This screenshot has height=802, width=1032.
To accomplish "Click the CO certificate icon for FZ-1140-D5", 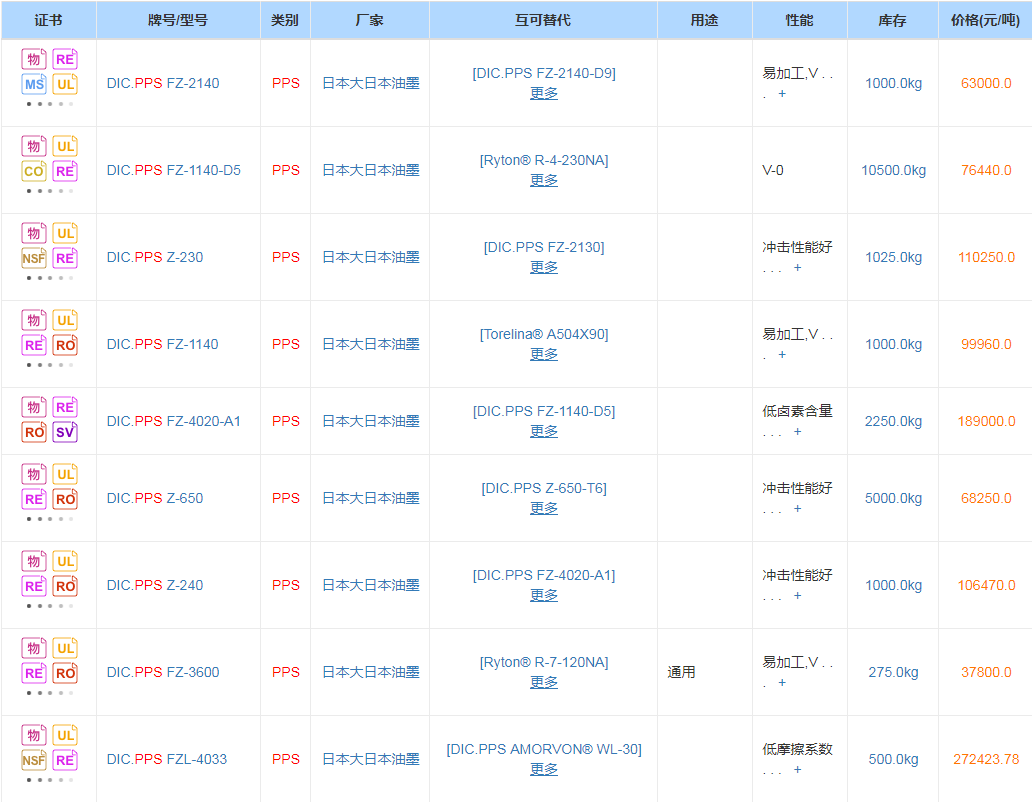I will (x=34, y=171).
